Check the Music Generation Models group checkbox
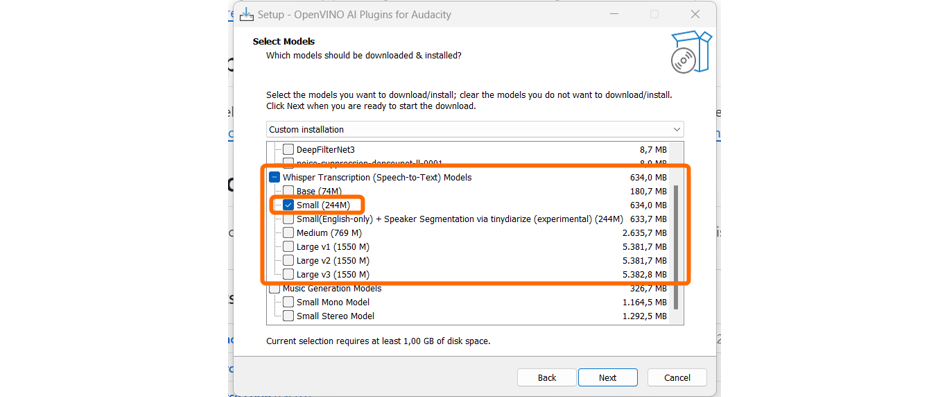Screen dimensions: 949x397 pyautogui.click(x=274, y=289)
